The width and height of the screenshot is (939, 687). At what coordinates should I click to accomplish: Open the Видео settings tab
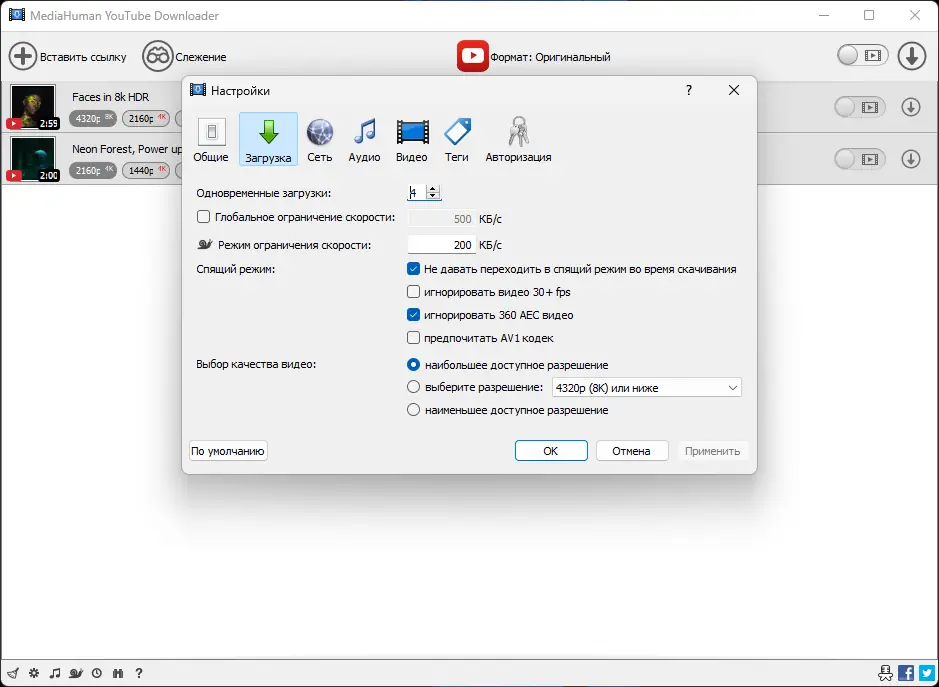tap(412, 140)
